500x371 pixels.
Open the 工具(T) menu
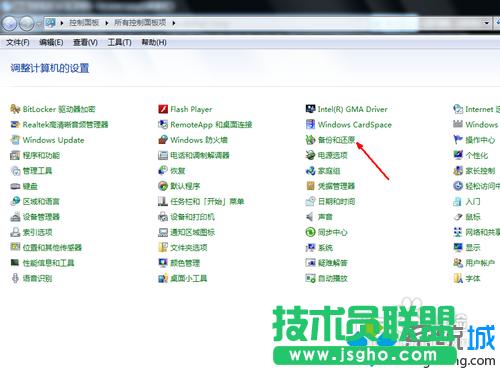(119, 42)
